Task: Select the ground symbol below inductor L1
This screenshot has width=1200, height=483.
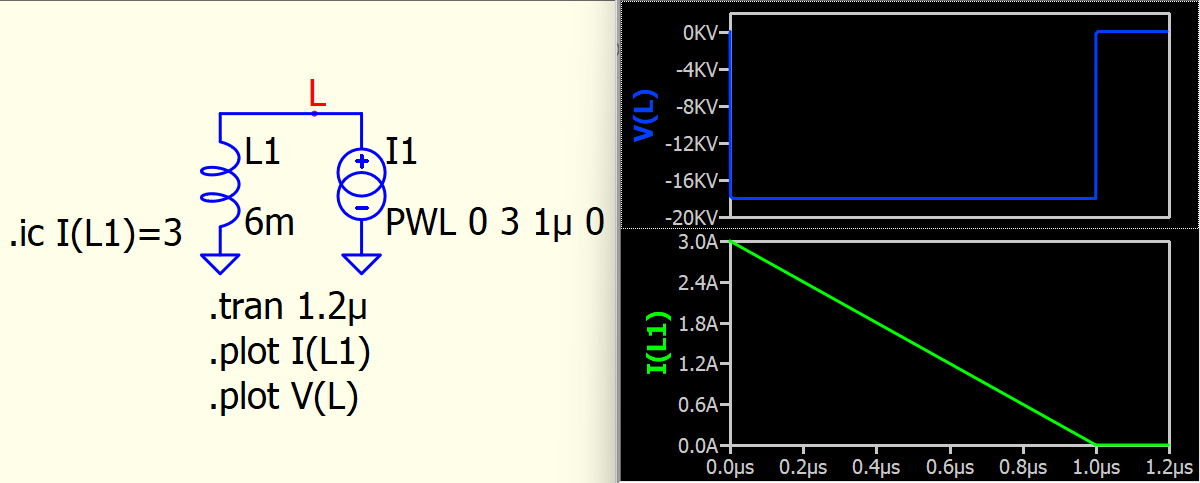Action: (219, 264)
